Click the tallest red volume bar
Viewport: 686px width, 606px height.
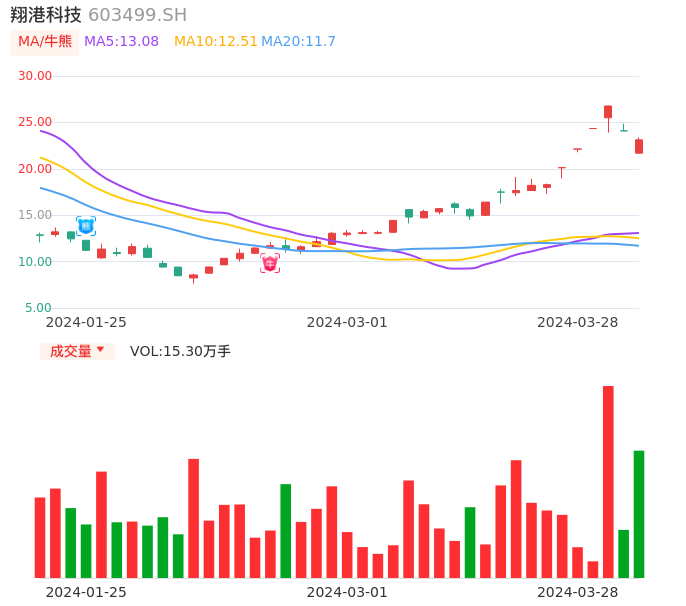pyautogui.click(x=608, y=482)
